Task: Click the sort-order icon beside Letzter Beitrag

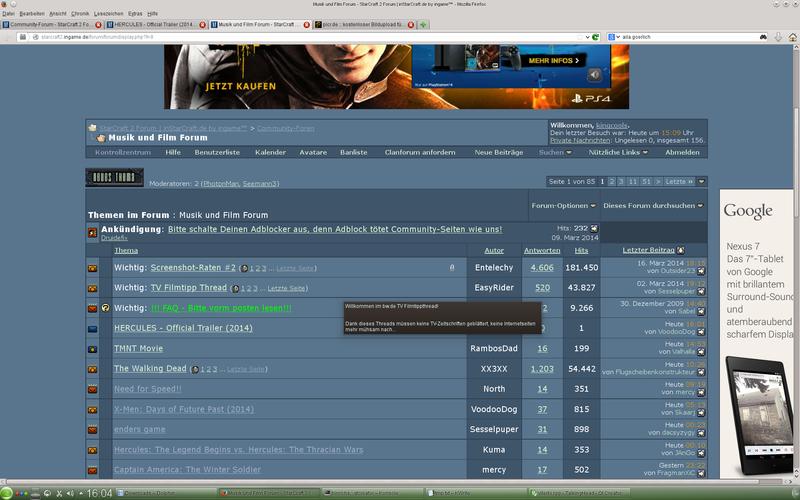Action: 681,250
